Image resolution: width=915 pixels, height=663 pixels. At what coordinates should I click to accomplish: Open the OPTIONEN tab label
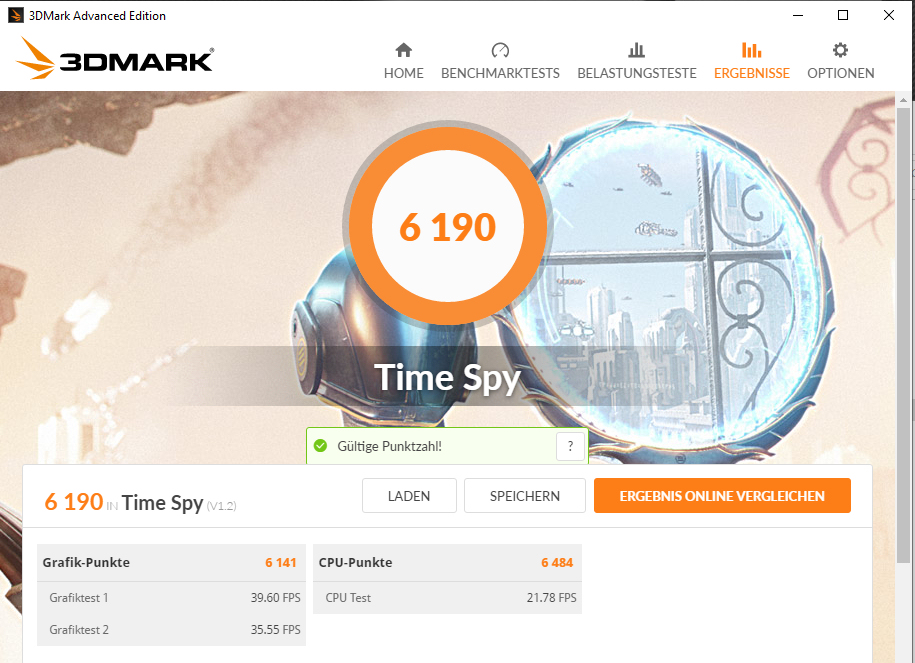(840, 74)
